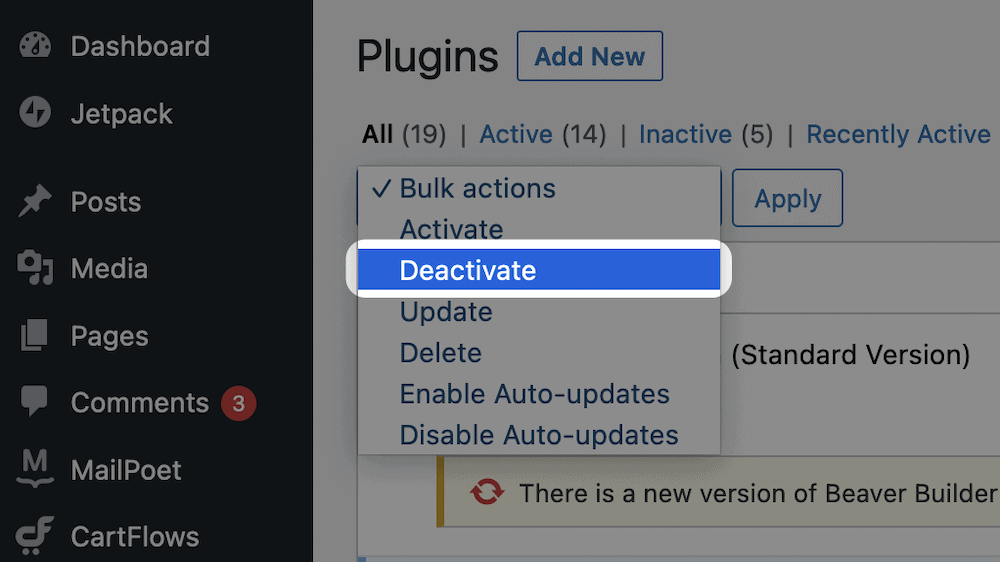
Task: Select Deactivate from bulk actions list
Action: [539, 270]
